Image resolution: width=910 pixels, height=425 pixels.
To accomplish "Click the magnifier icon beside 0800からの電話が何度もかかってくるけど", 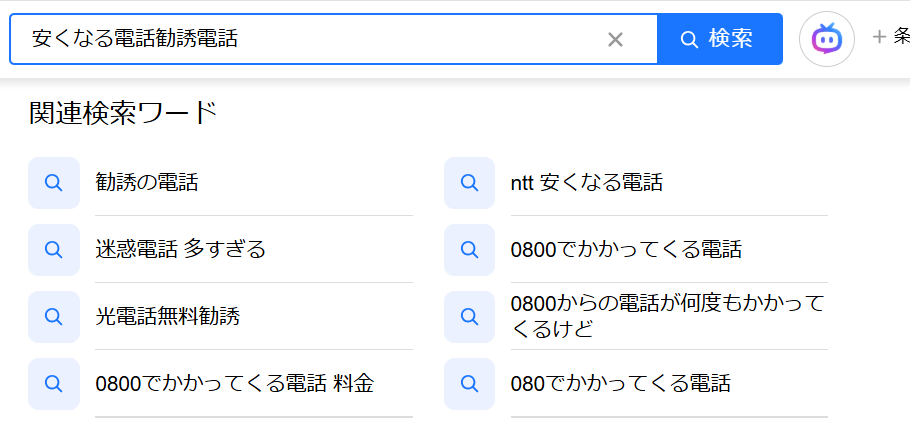I will 469,317.
